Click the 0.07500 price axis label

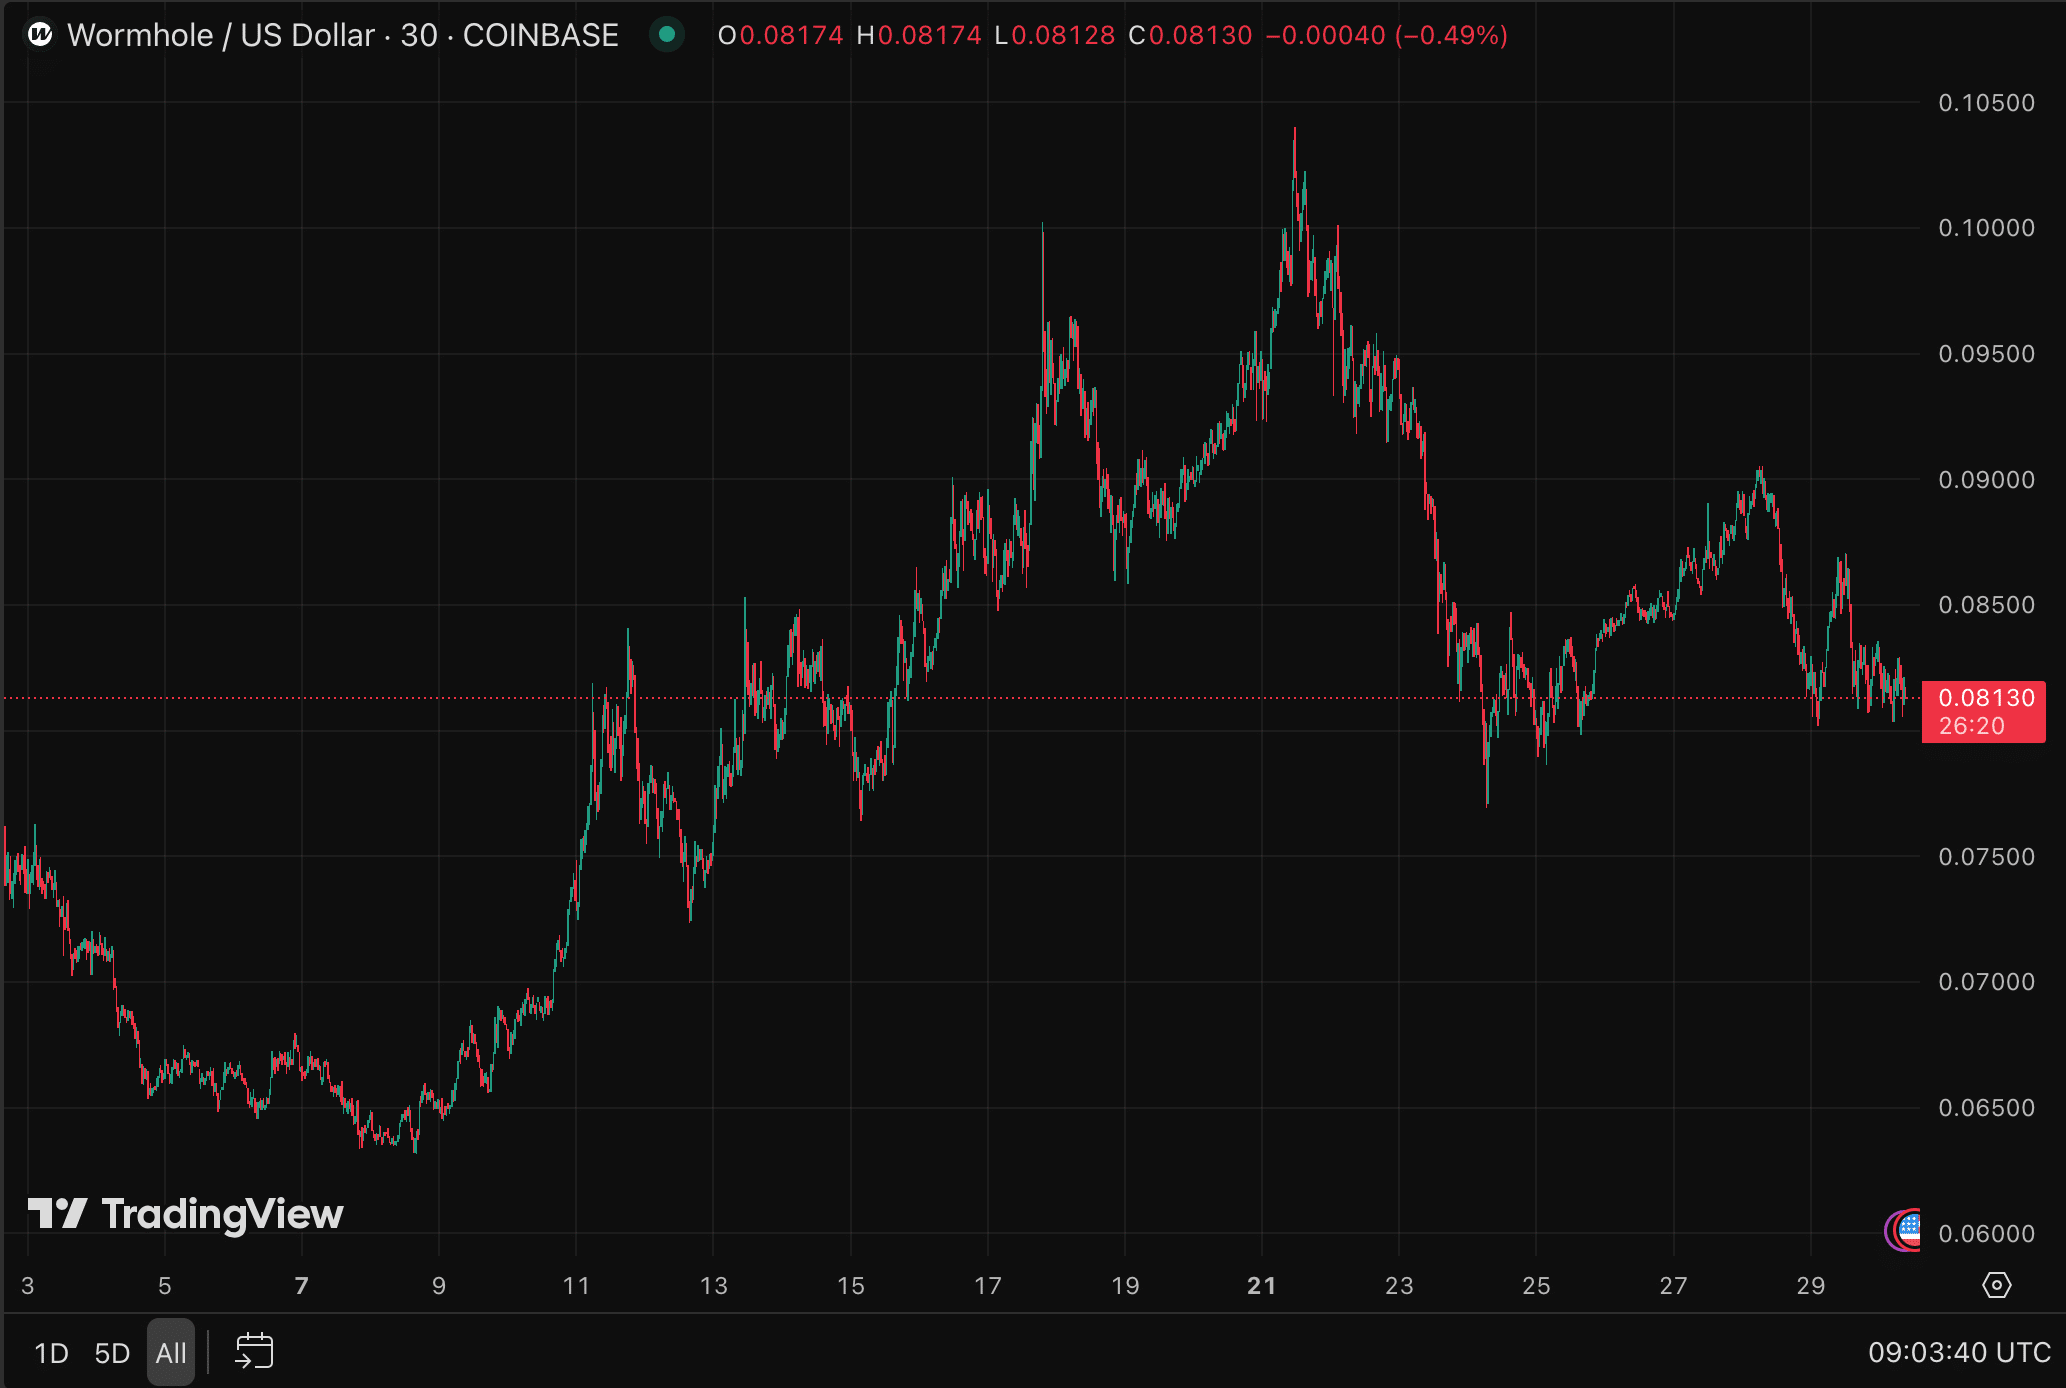(1986, 857)
